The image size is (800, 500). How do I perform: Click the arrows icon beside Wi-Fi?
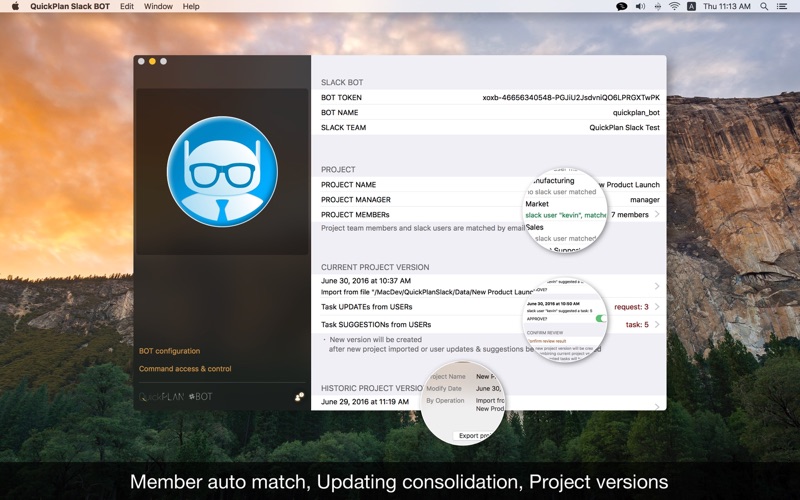[x=658, y=6]
